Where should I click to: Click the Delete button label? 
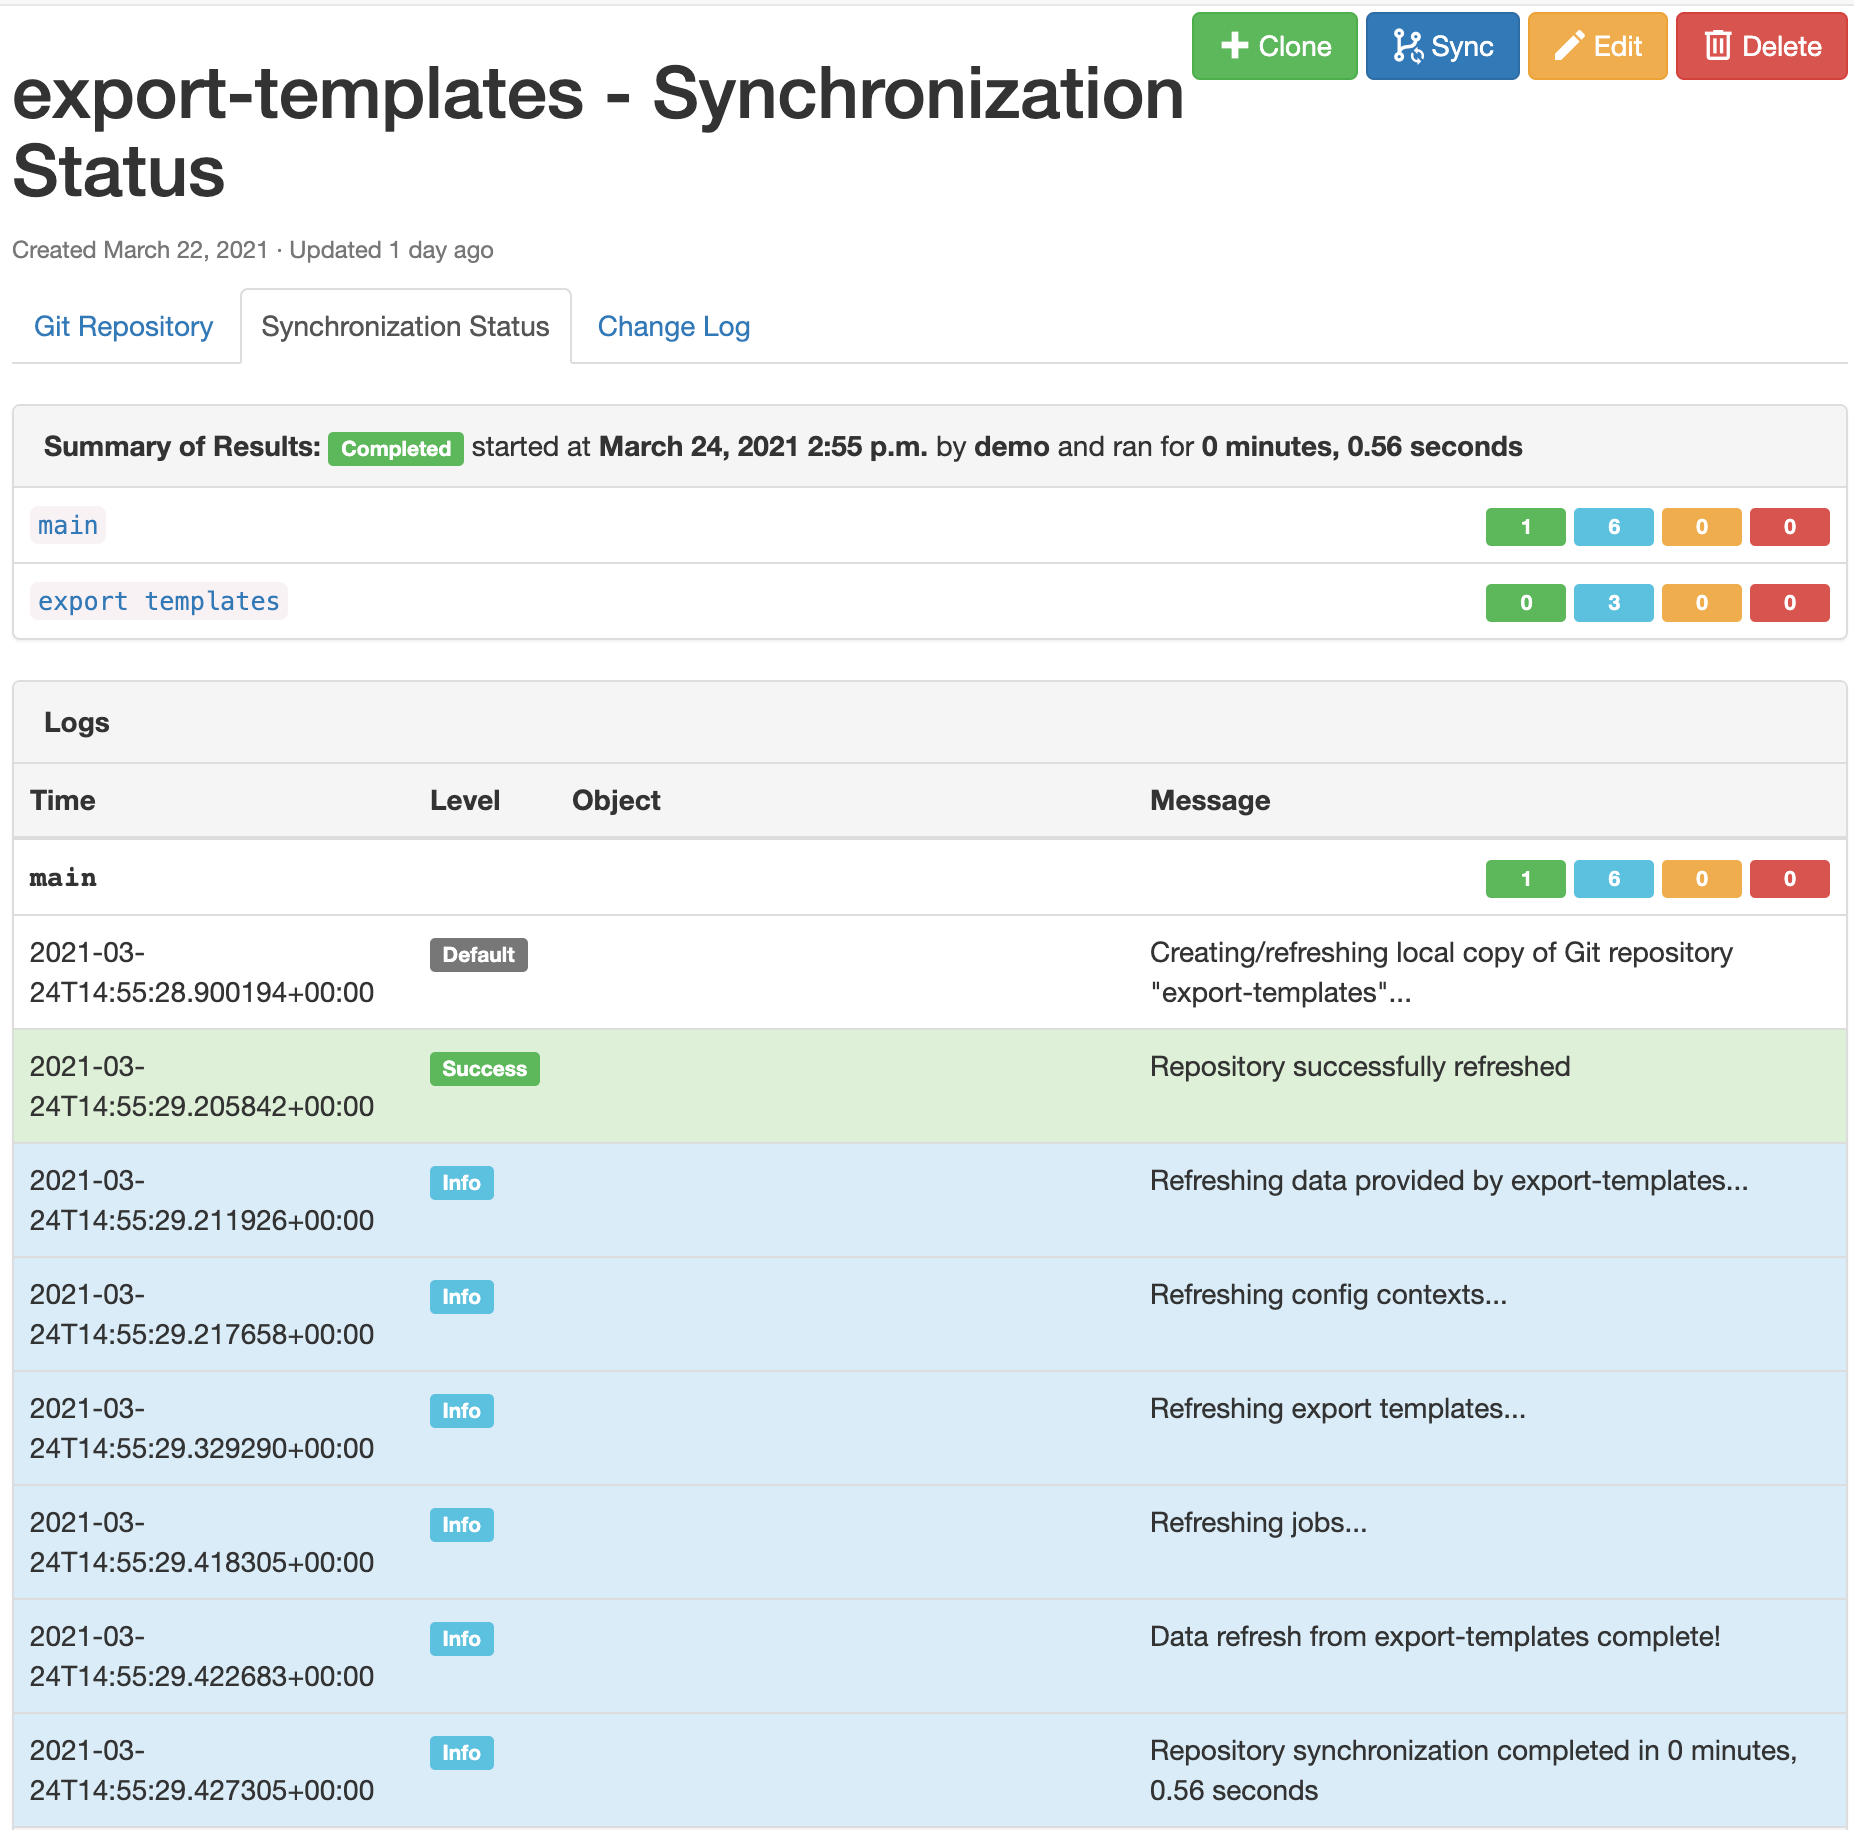pyautogui.click(x=1782, y=46)
